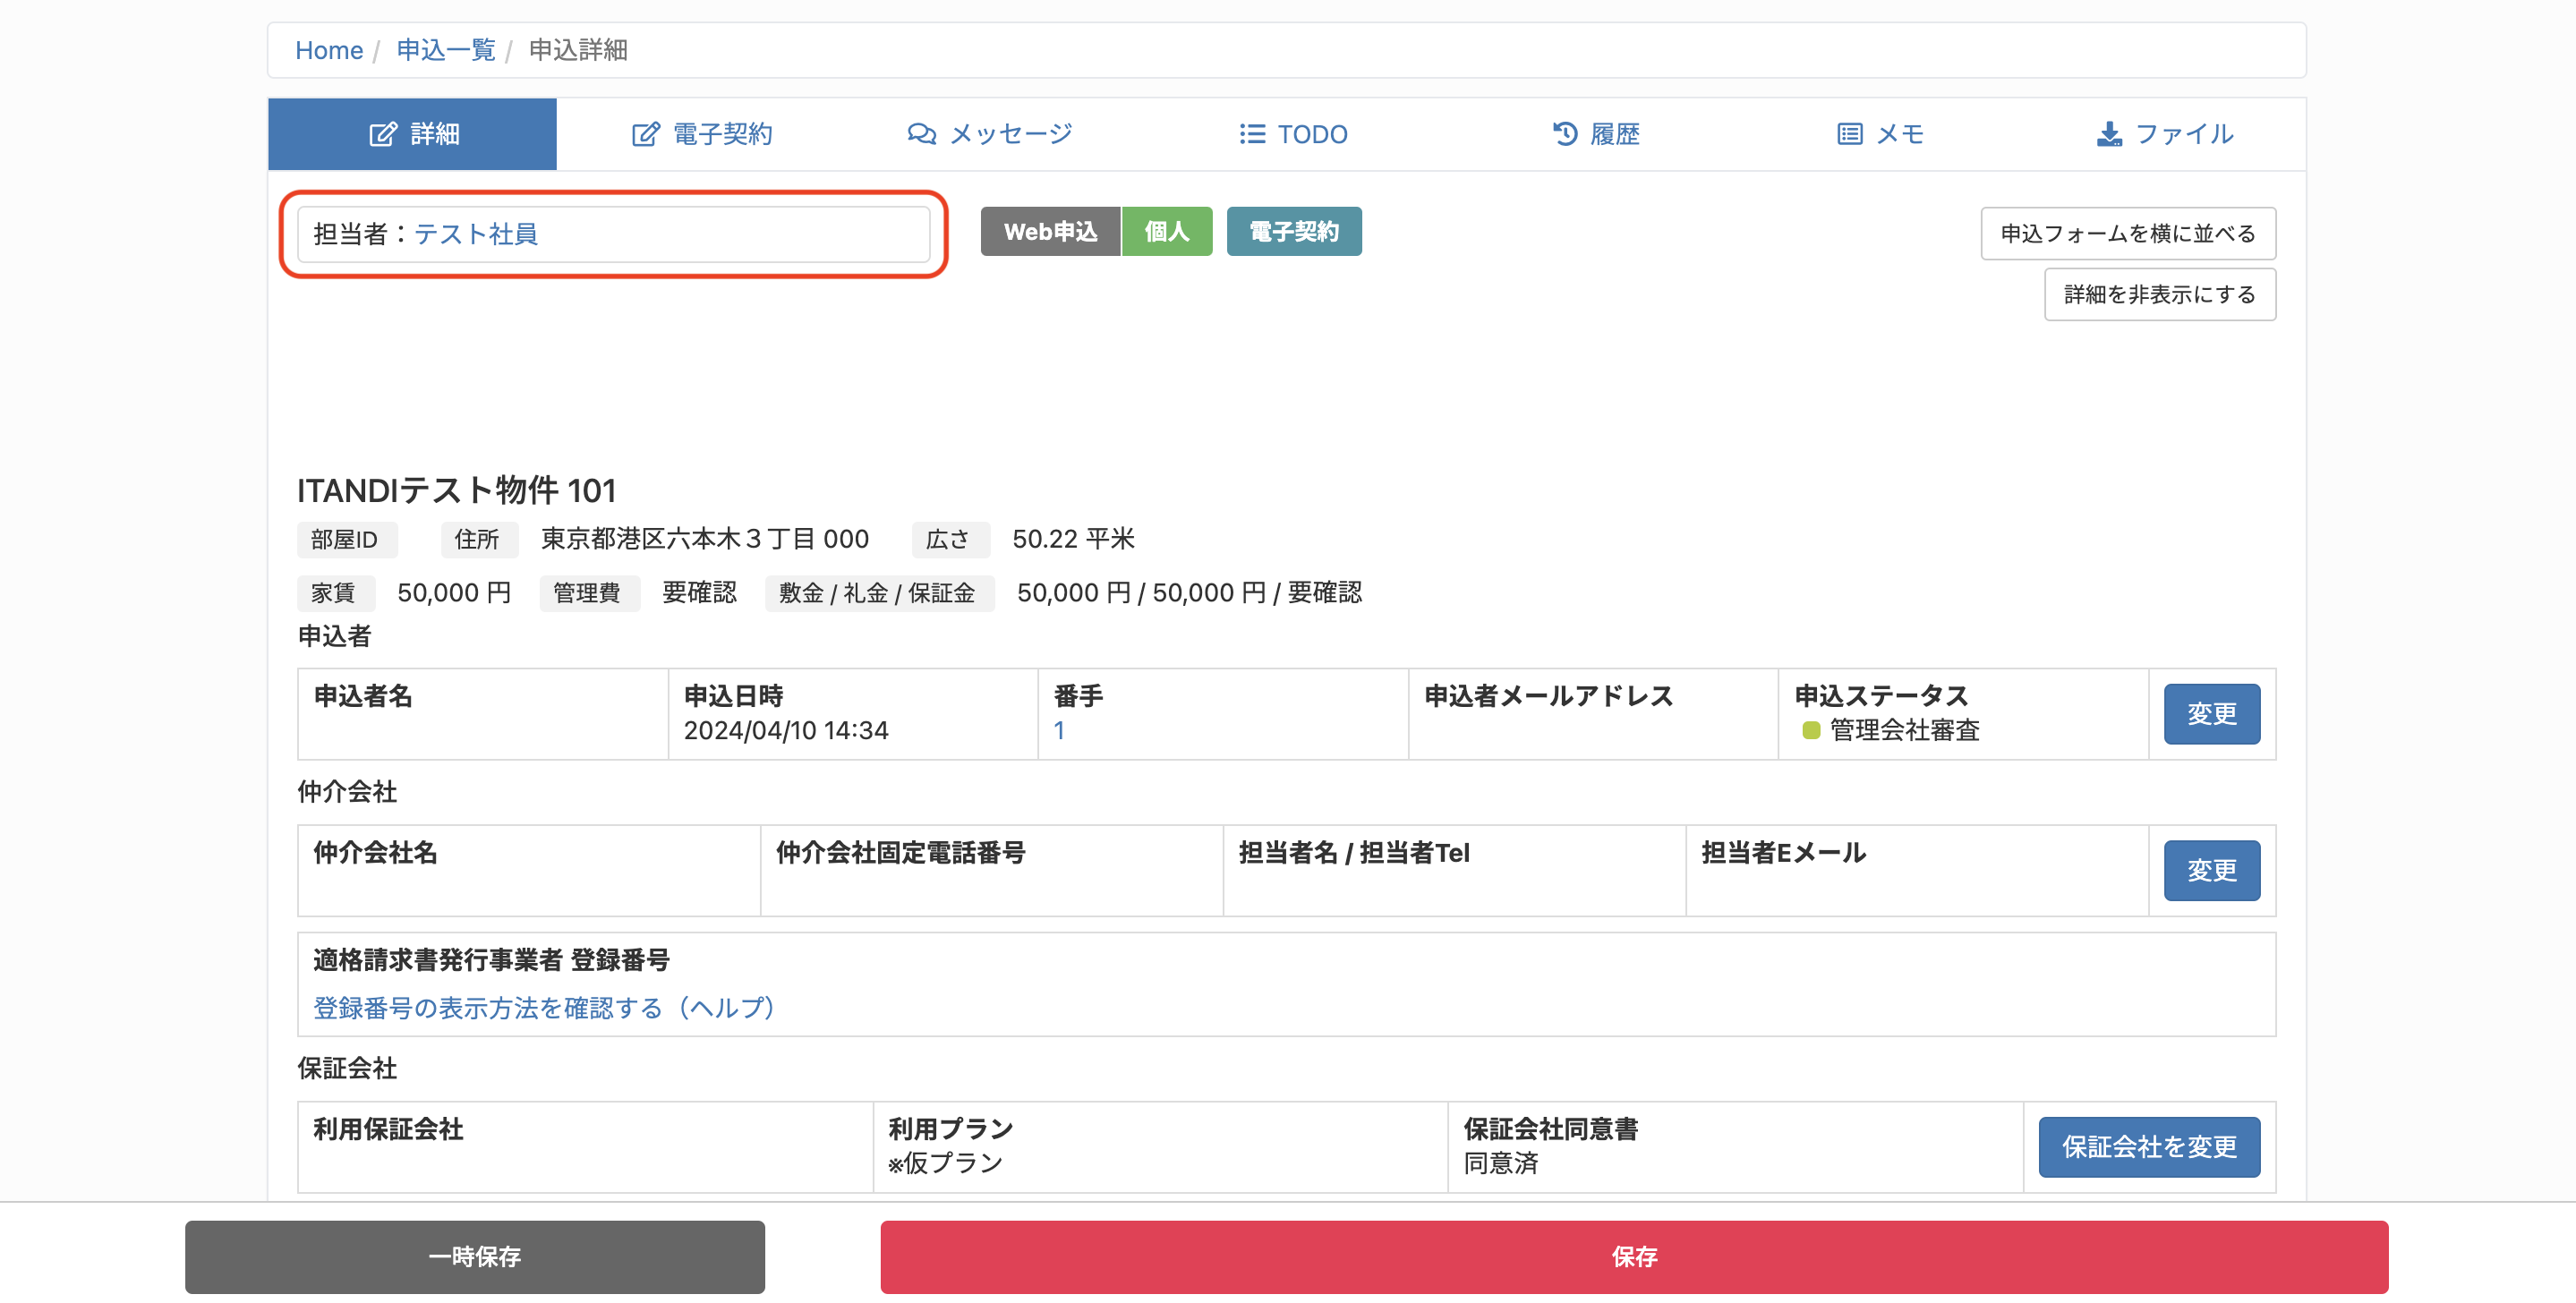This screenshot has height=1303, width=2576.
Task: Go to Home breadcrumb link
Action: point(329,50)
